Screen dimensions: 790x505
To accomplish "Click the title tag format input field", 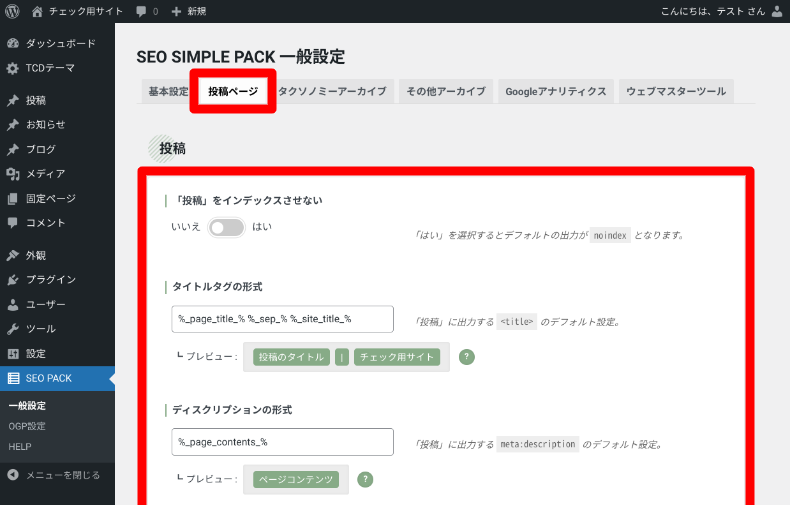I will tap(282, 319).
